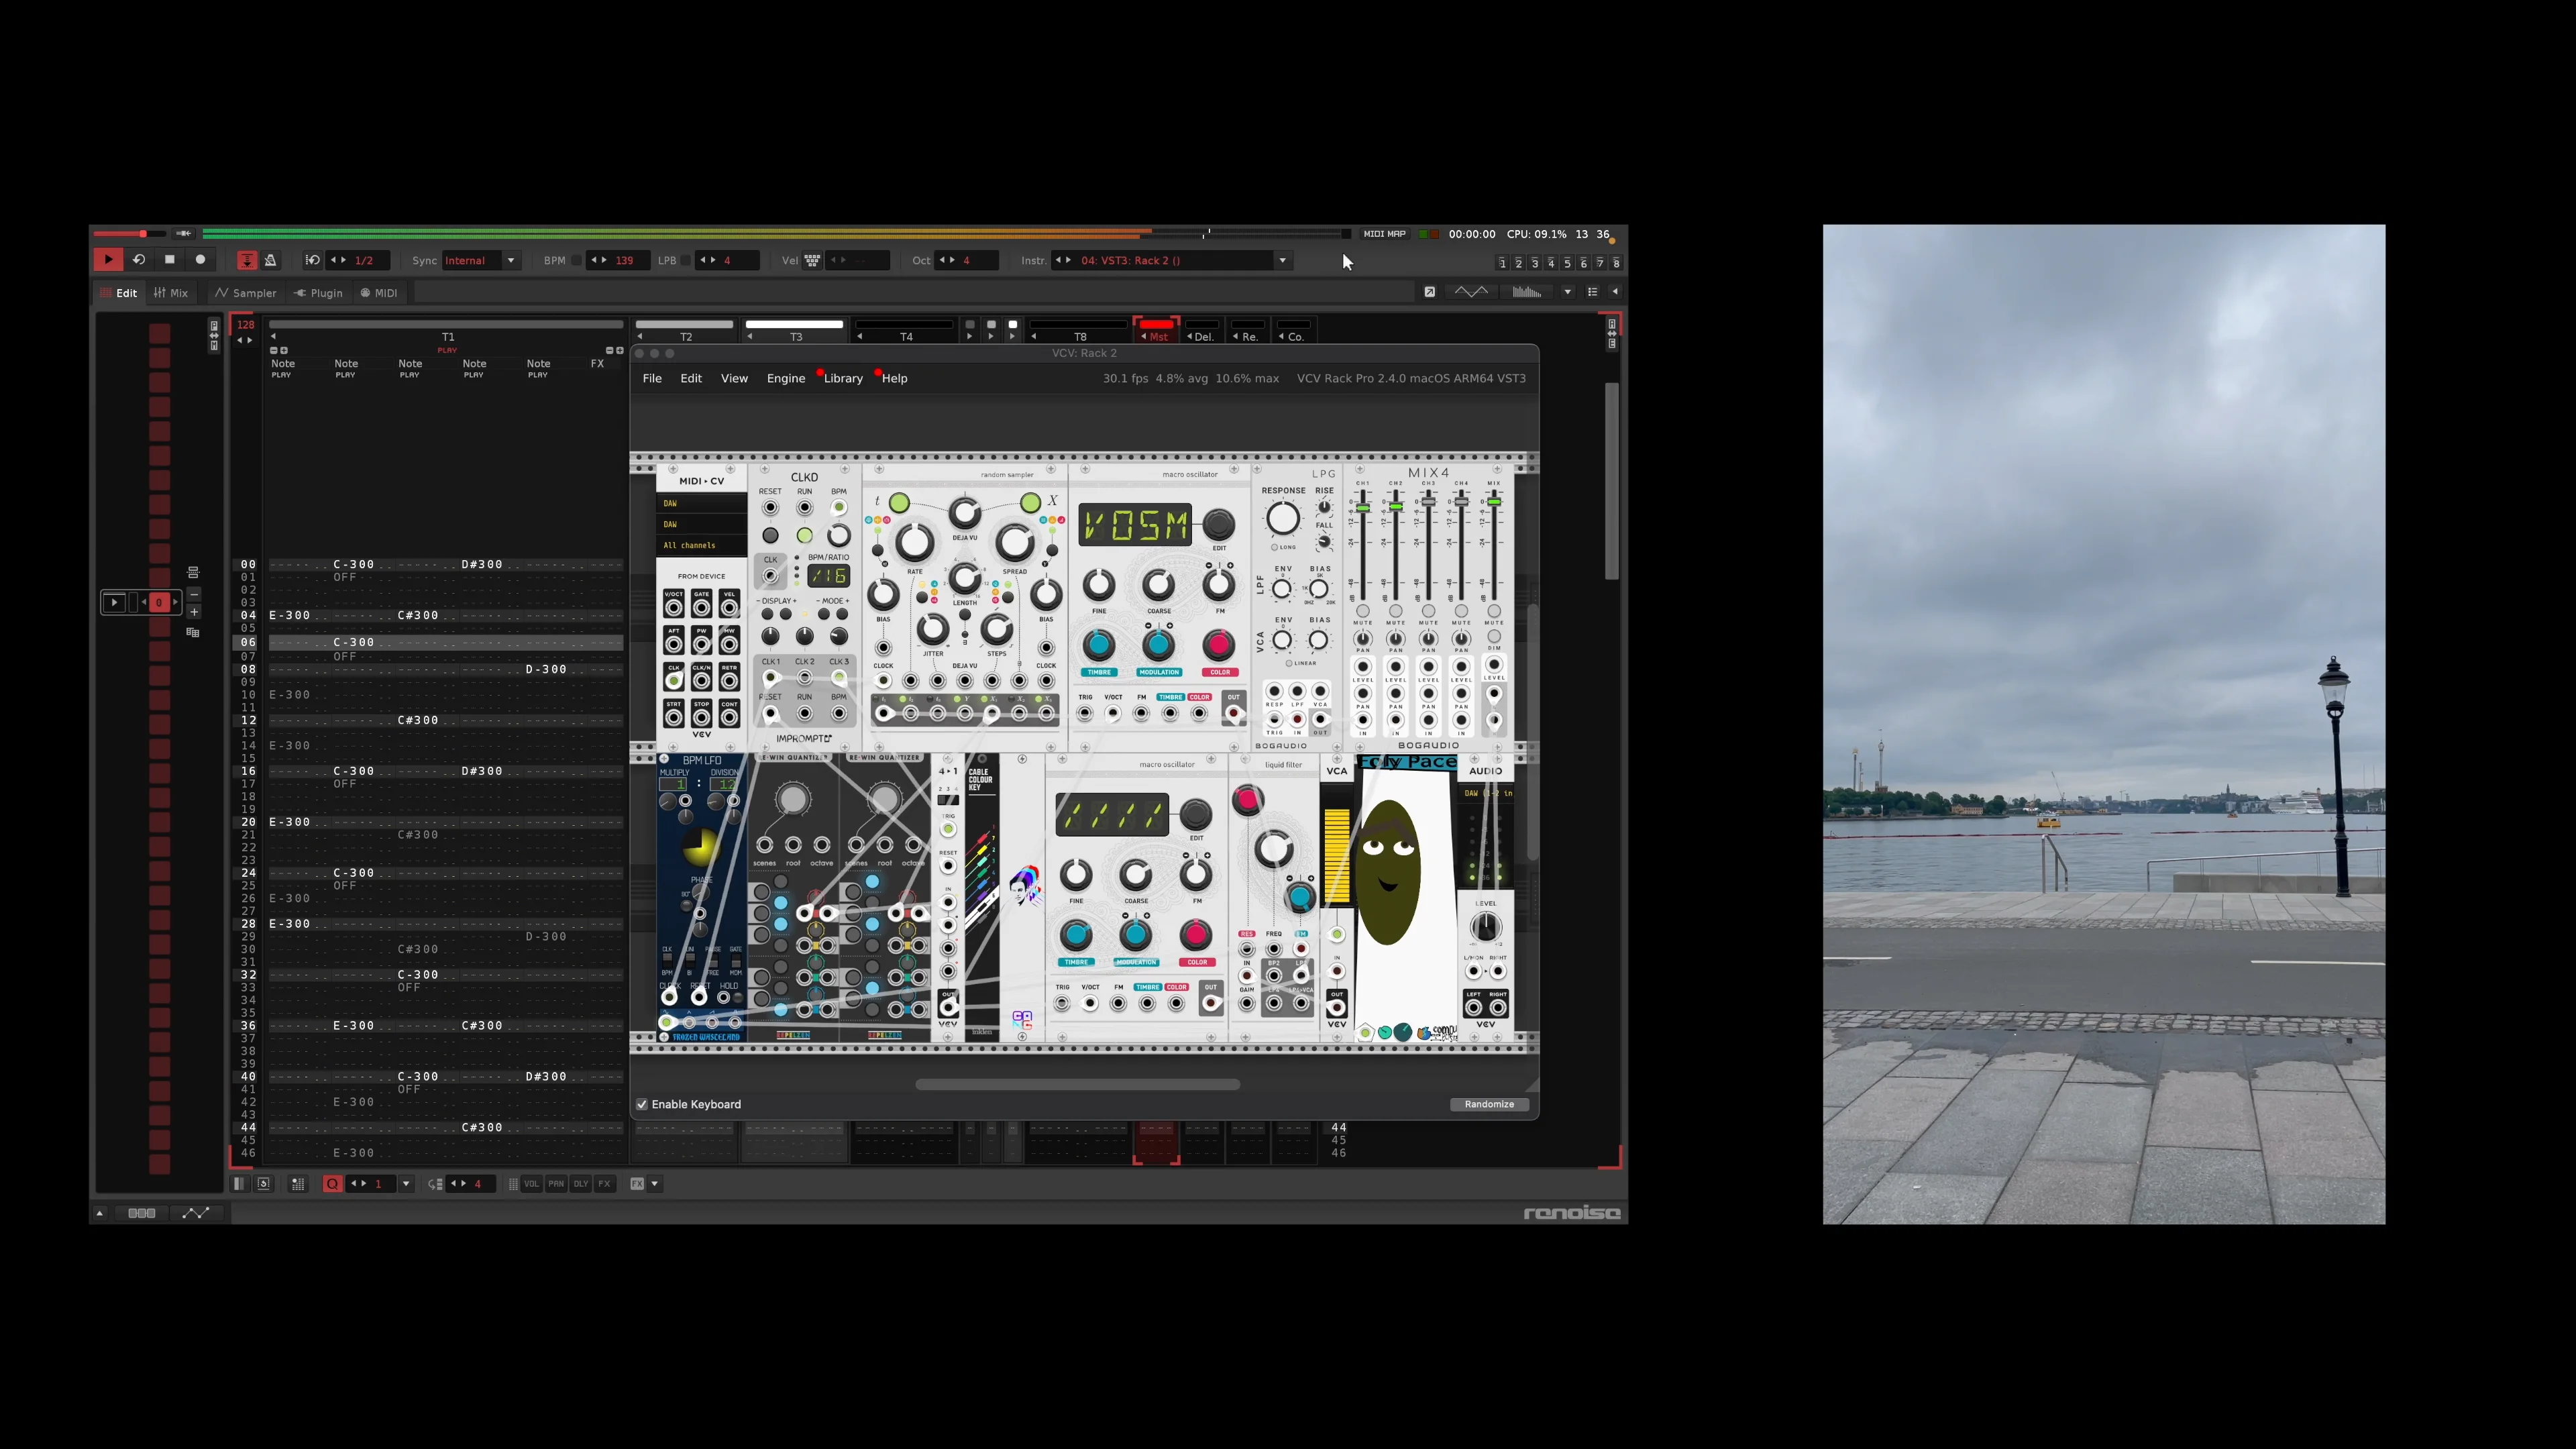Uncheck the Enable Keyboard checkbox
The width and height of the screenshot is (2576, 1449).
[642, 1104]
